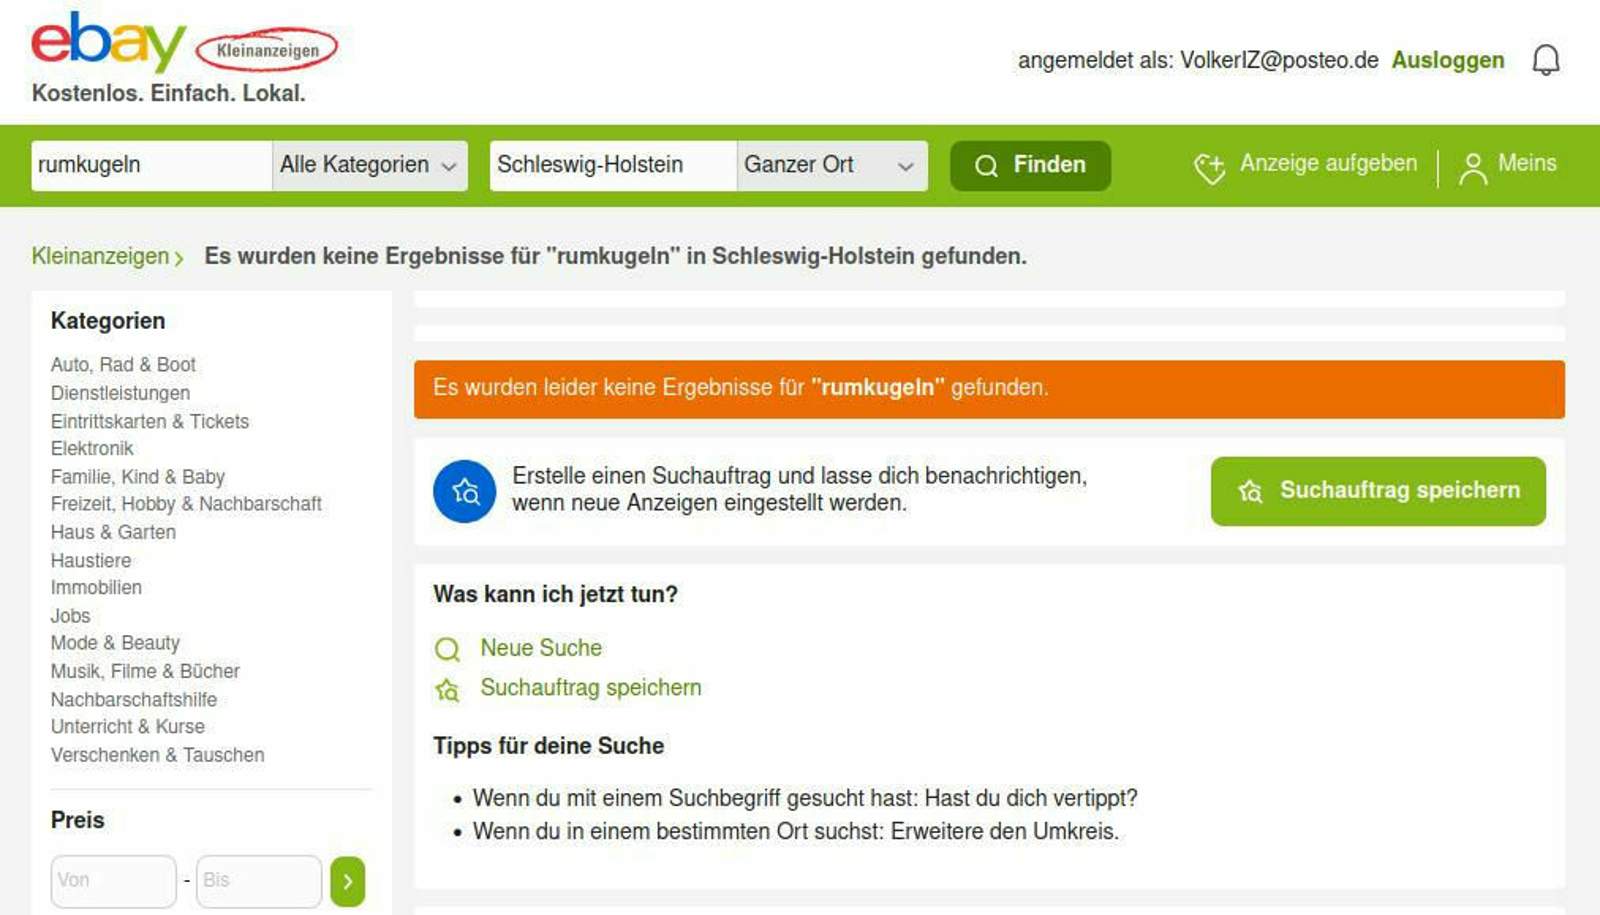Submit price range with green arrow button

[347, 881]
